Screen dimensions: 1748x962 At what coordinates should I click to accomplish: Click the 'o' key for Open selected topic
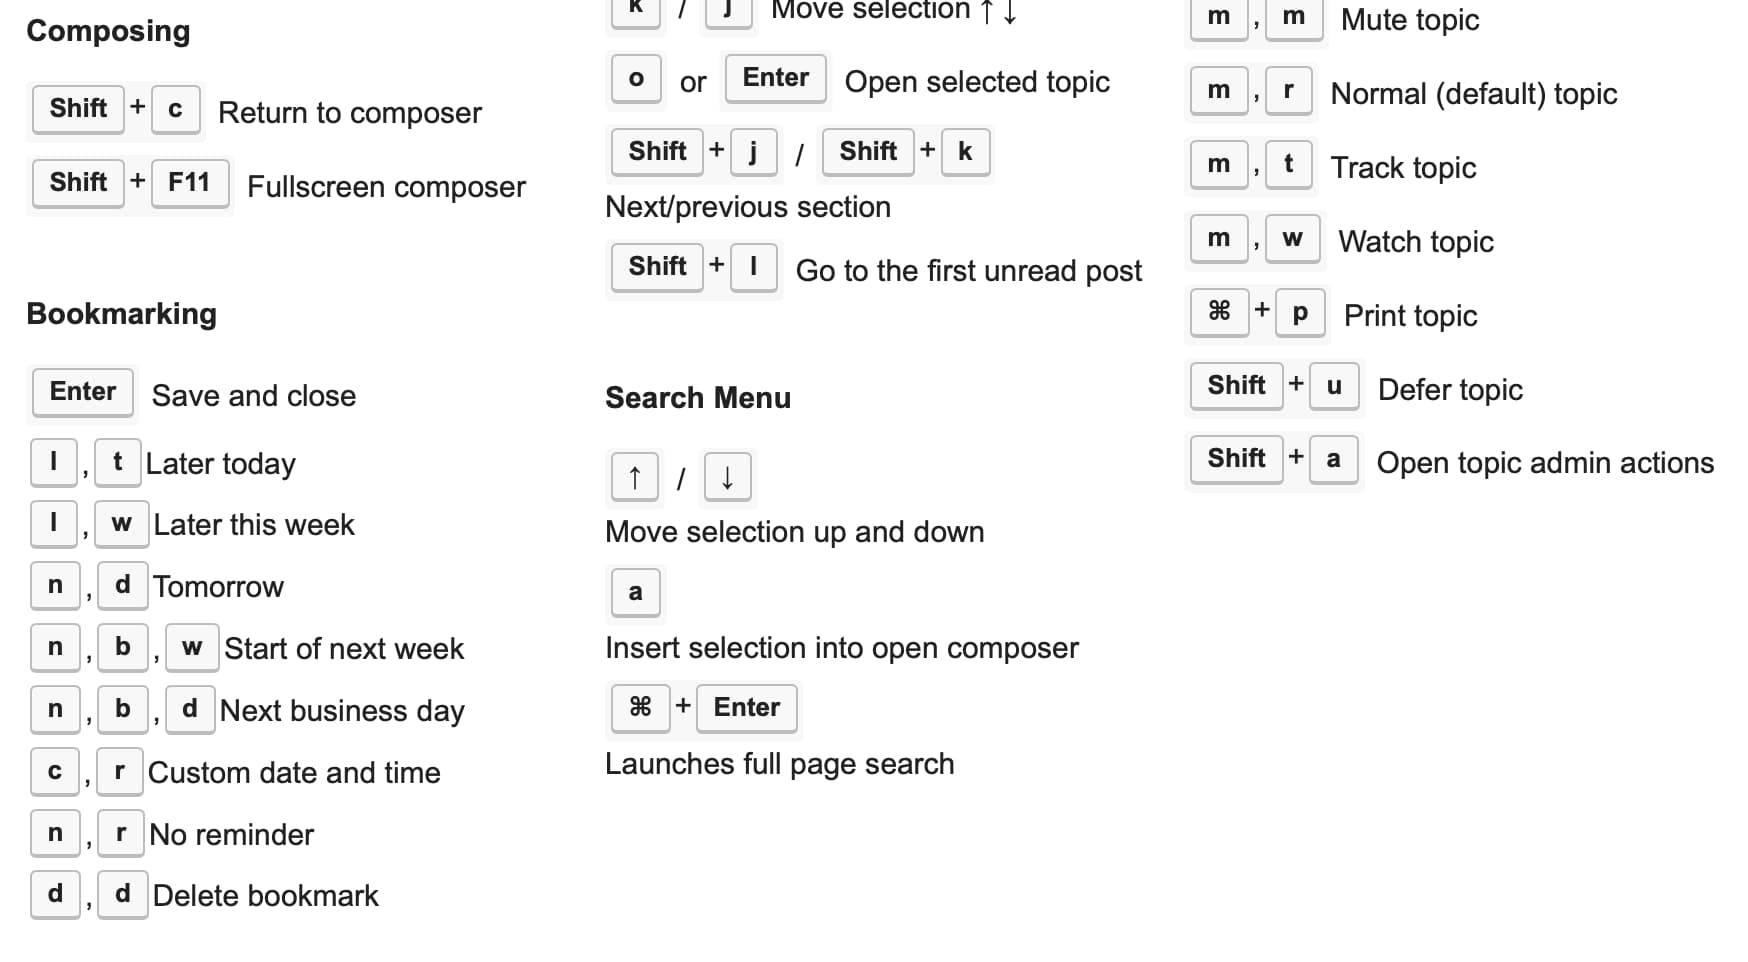(x=636, y=79)
